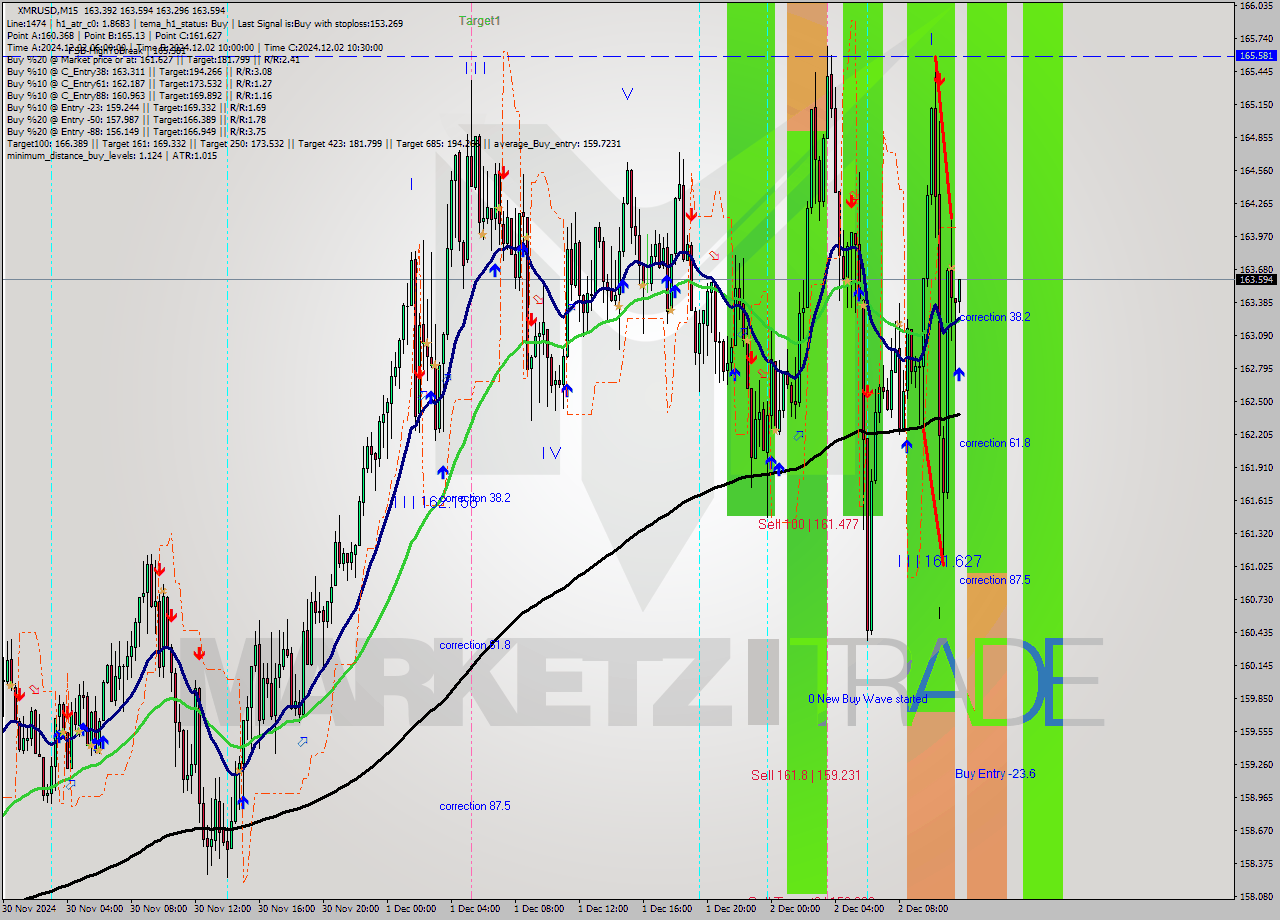
Task: Click the 159.260 price axis label
Action: pos(1256,765)
